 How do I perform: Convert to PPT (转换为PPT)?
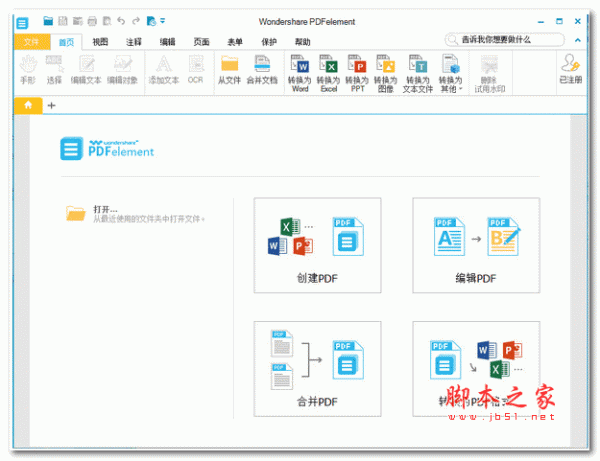pos(357,73)
